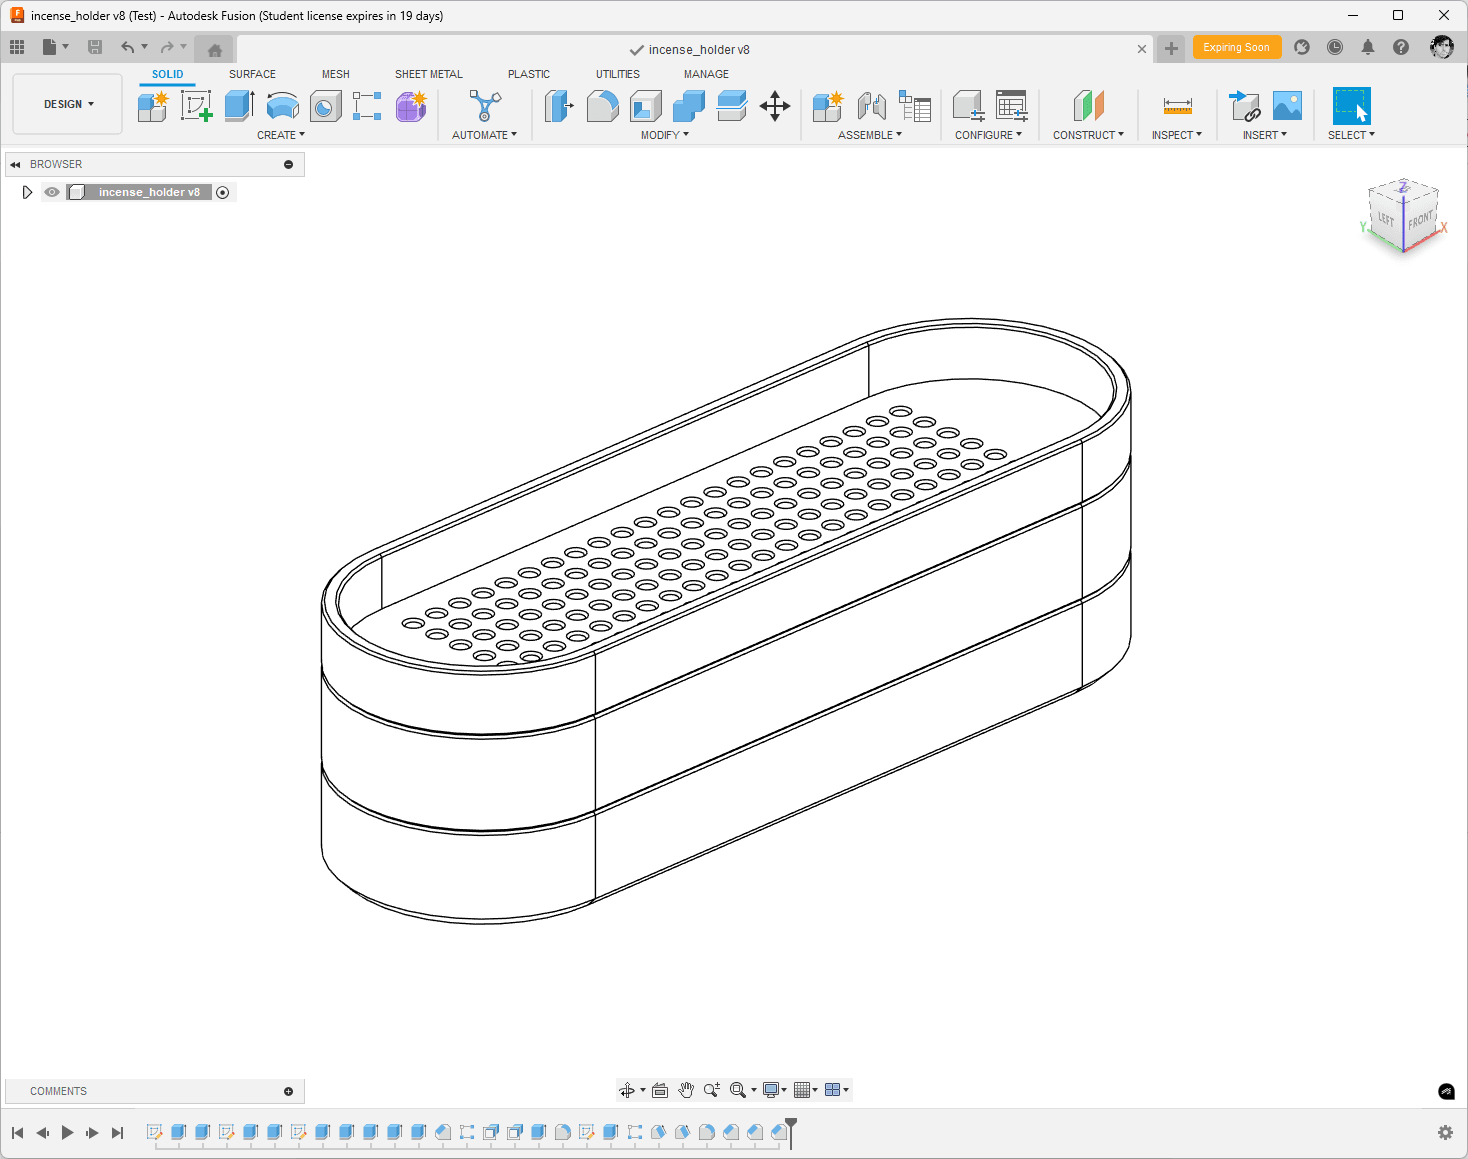Open the user profile avatar
Viewport: 1468px width, 1159px height.
click(1441, 47)
